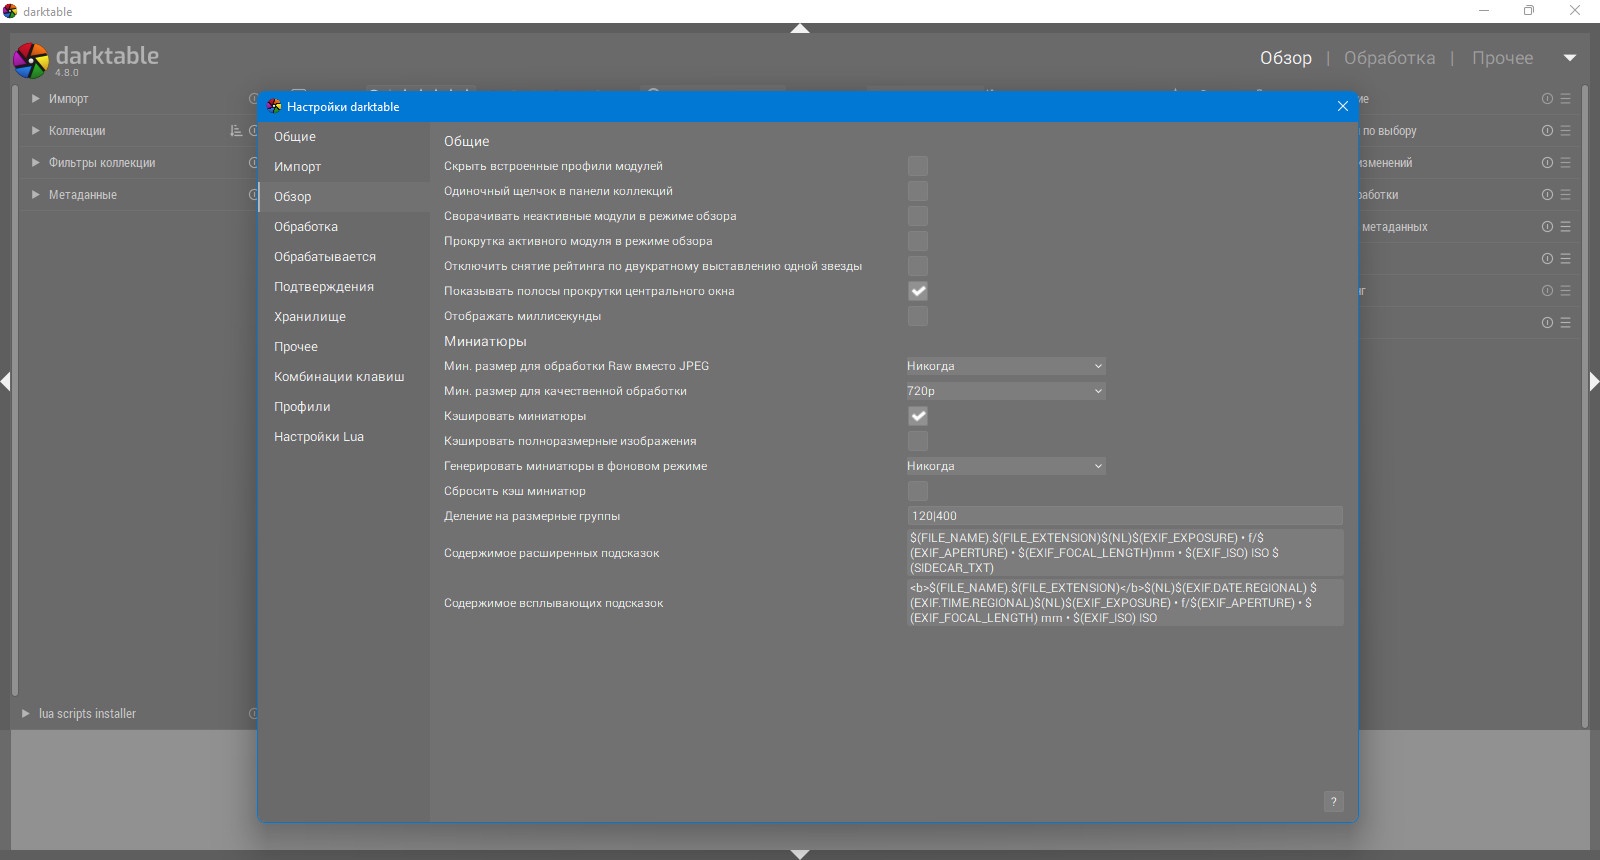This screenshot has width=1600, height=860.
Task: Expand the lua scripts installer module
Action: point(26,714)
